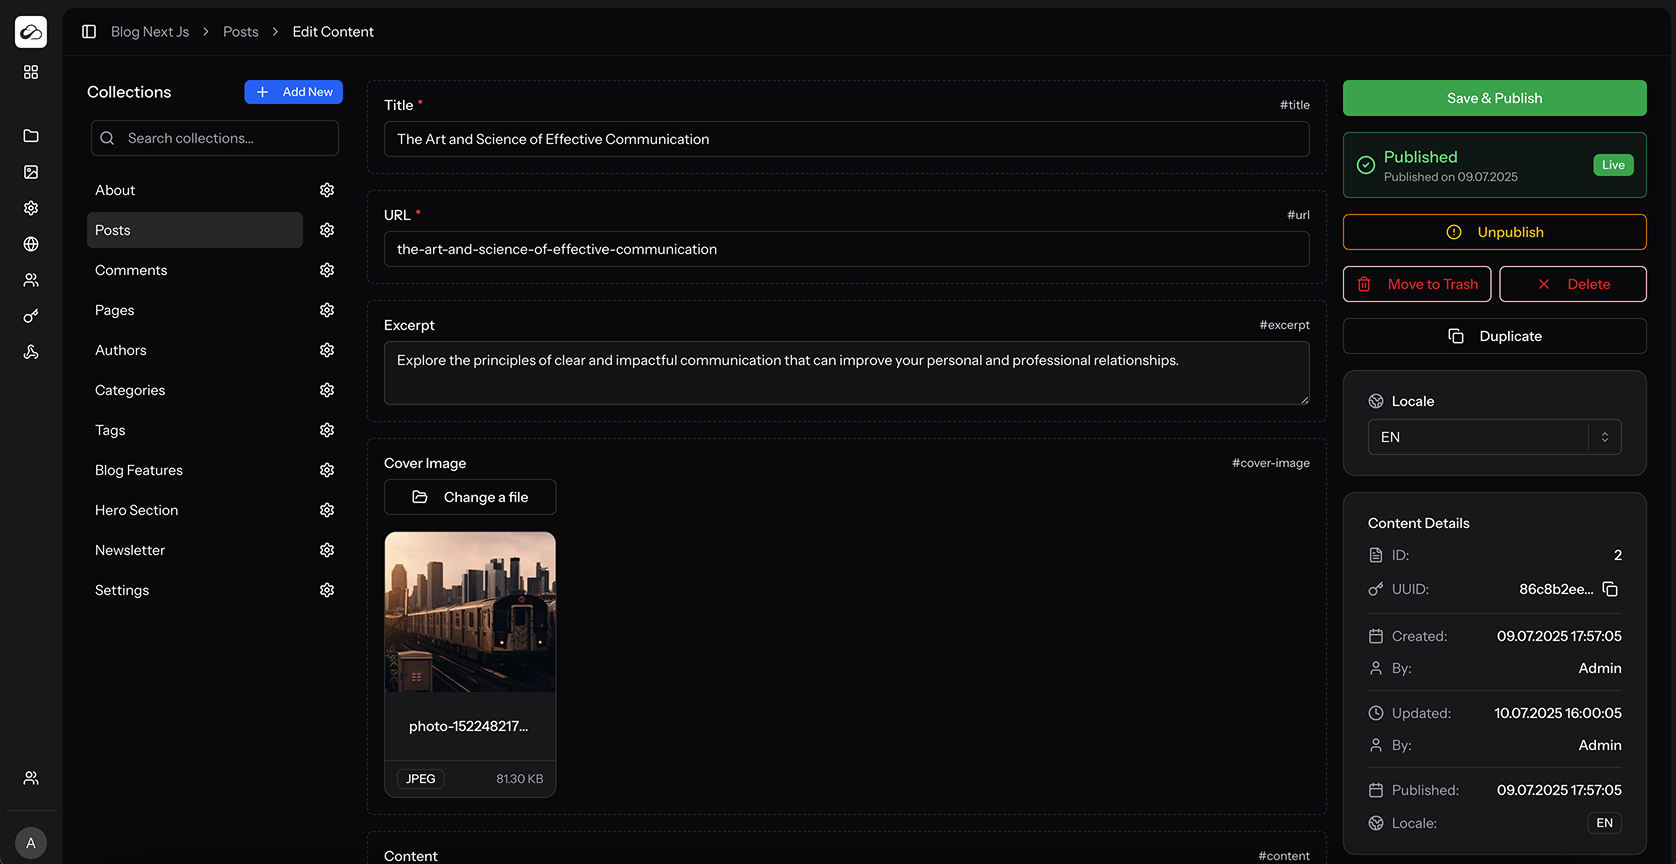Image resolution: width=1676 pixels, height=864 pixels.
Task: Toggle the sidebar panel icon
Action: 89,32
